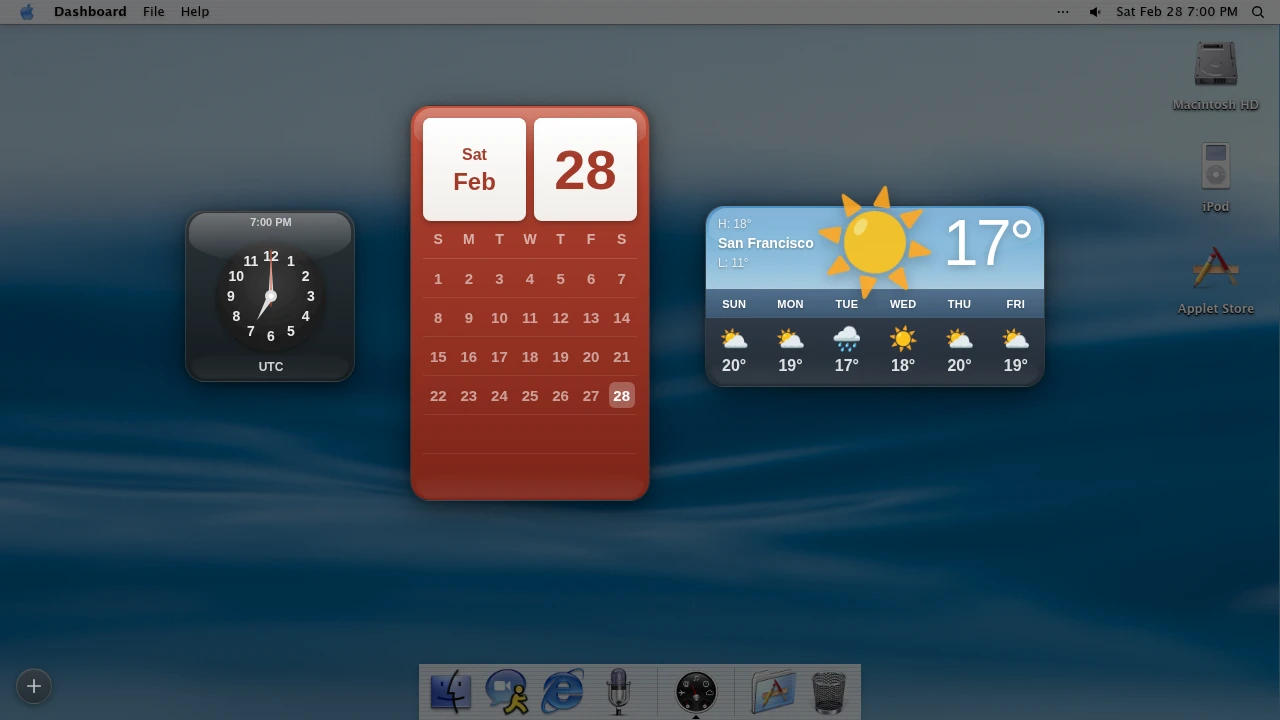The height and width of the screenshot is (720, 1280).
Task: Click Wednesday's sunny forecast icon
Action: (x=903, y=339)
